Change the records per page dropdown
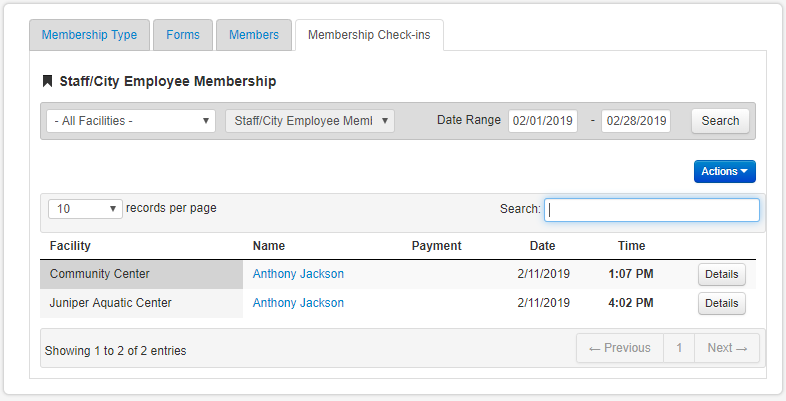Screen dimensions: 786x401 [84, 209]
